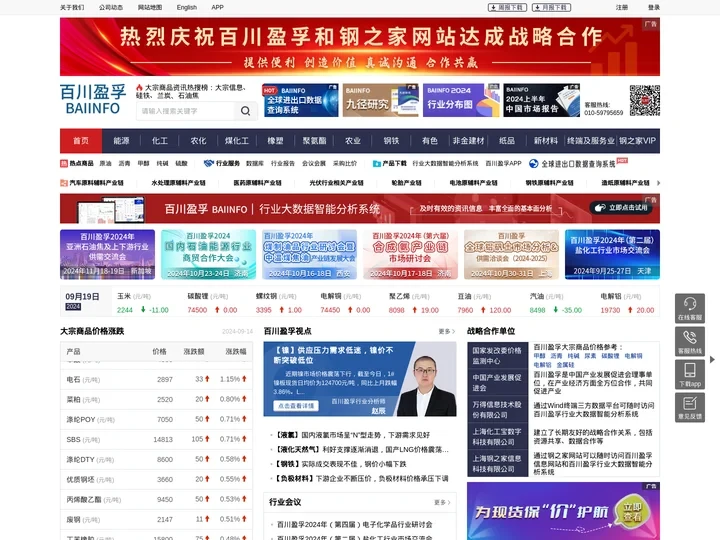This screenshot has height=540, width=720.
Task: Open the APP top link
Action: [x=217, y=7]
